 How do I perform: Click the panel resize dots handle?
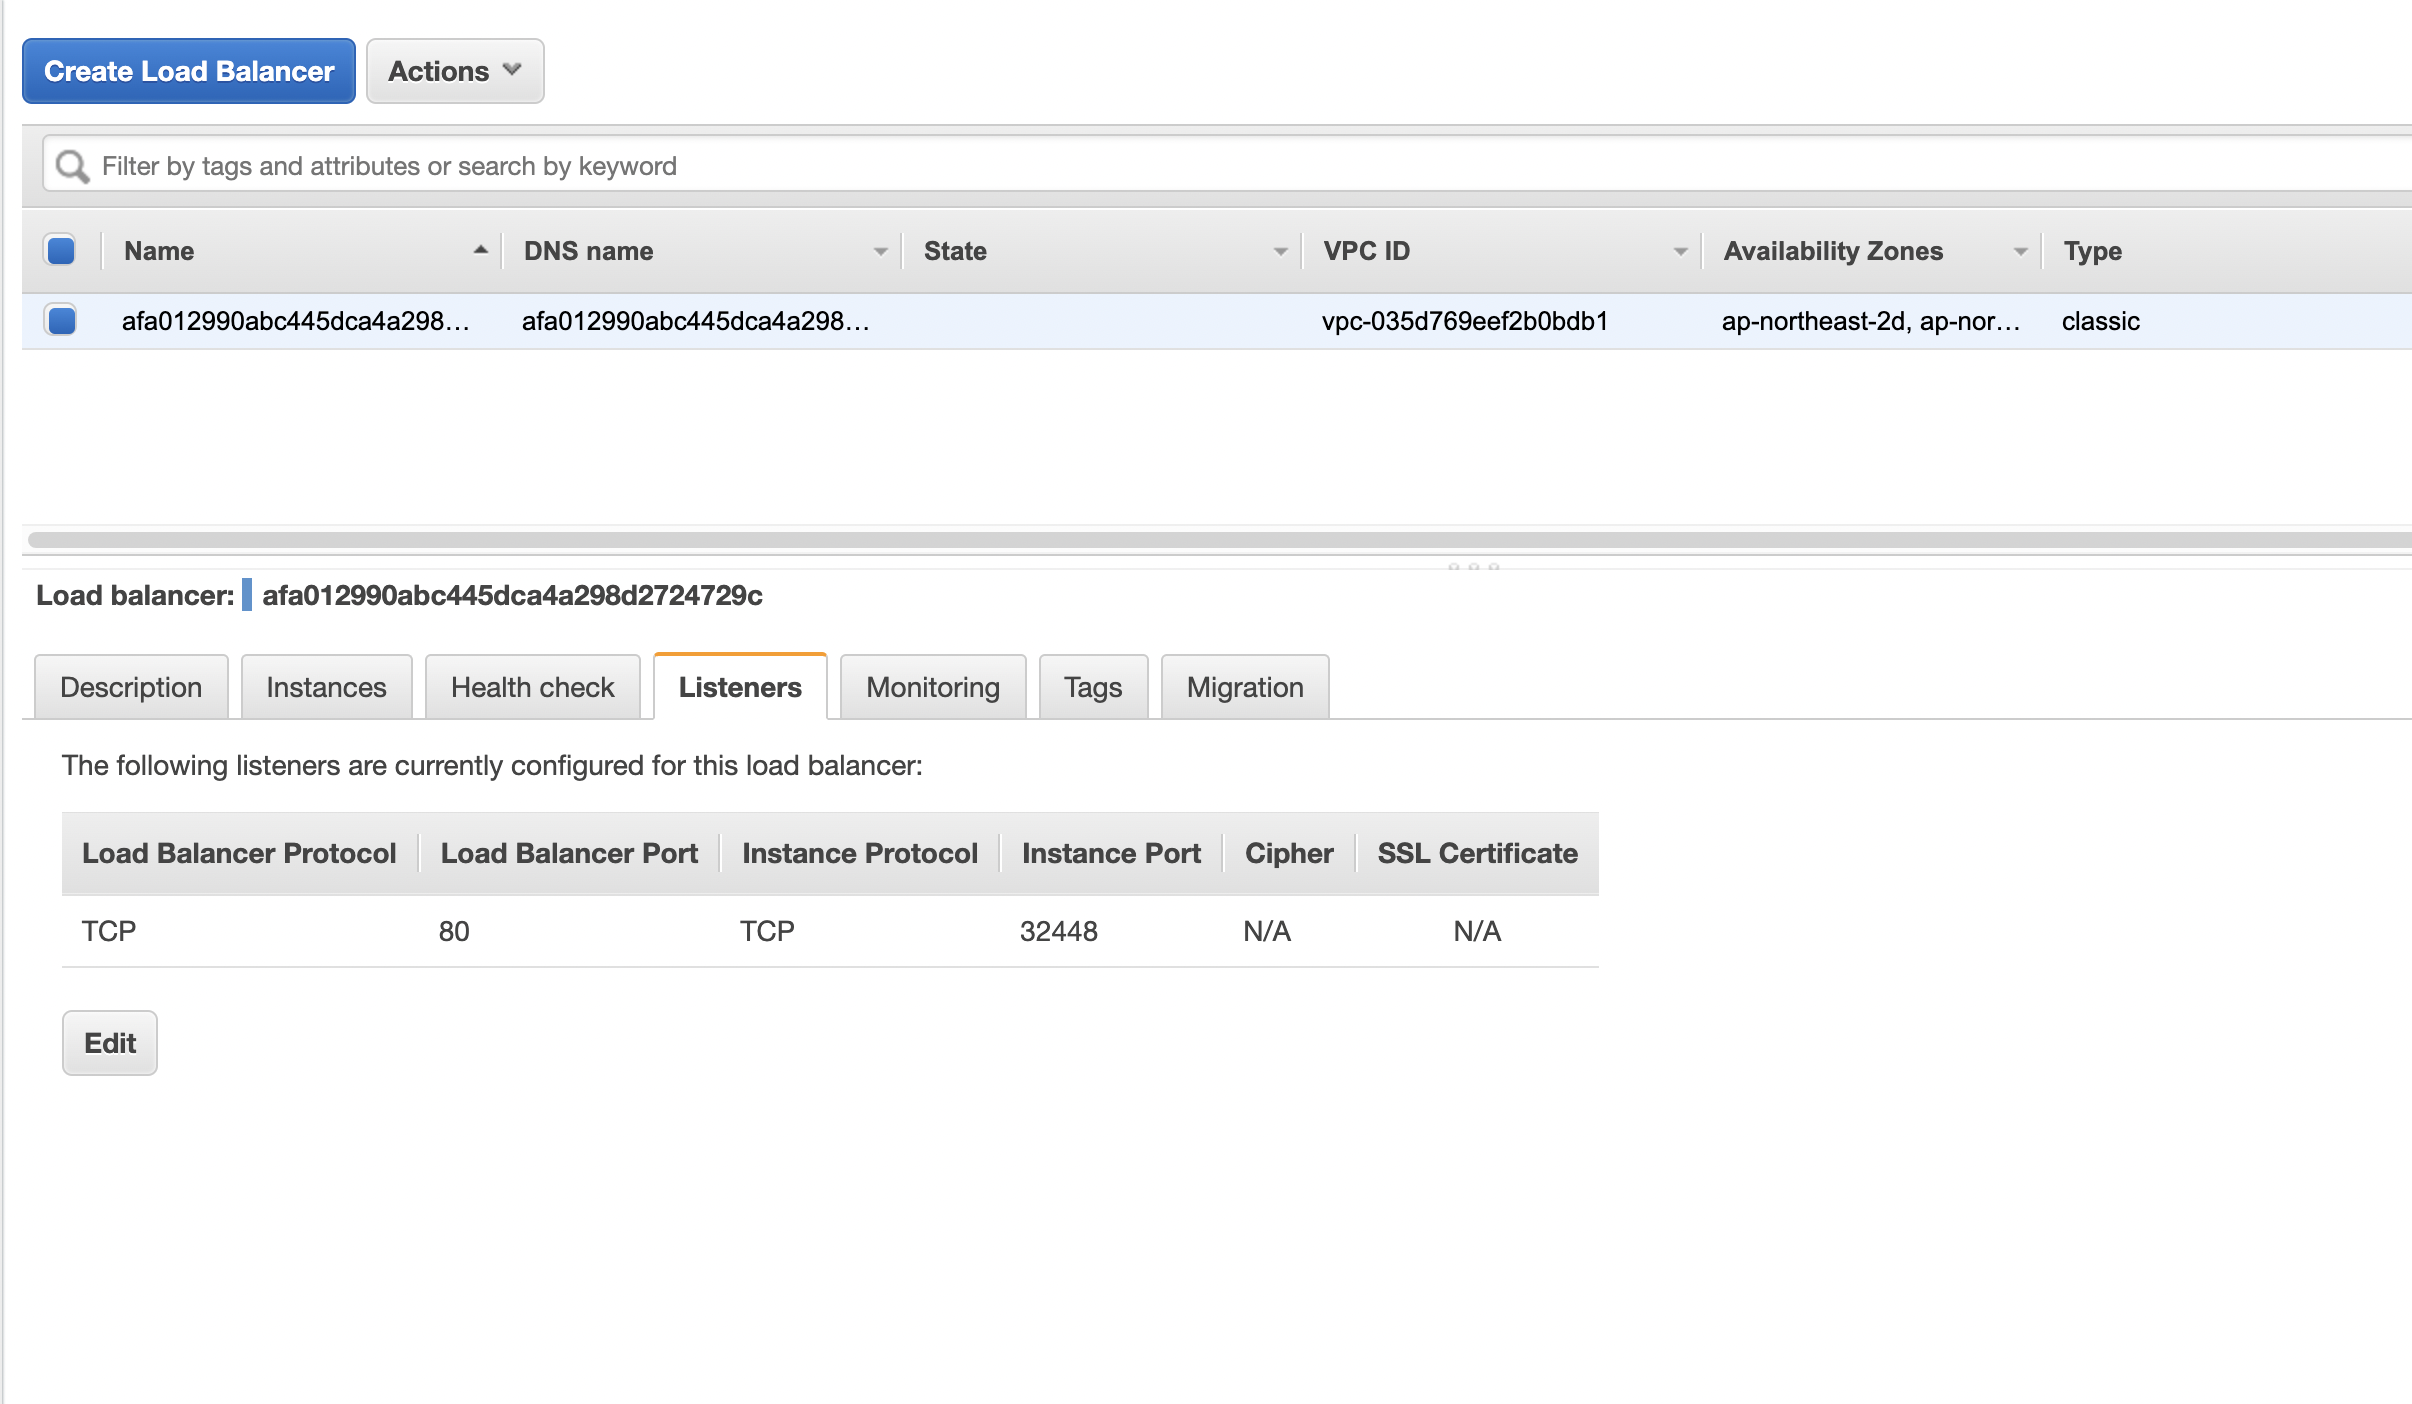pos(1473,566)
